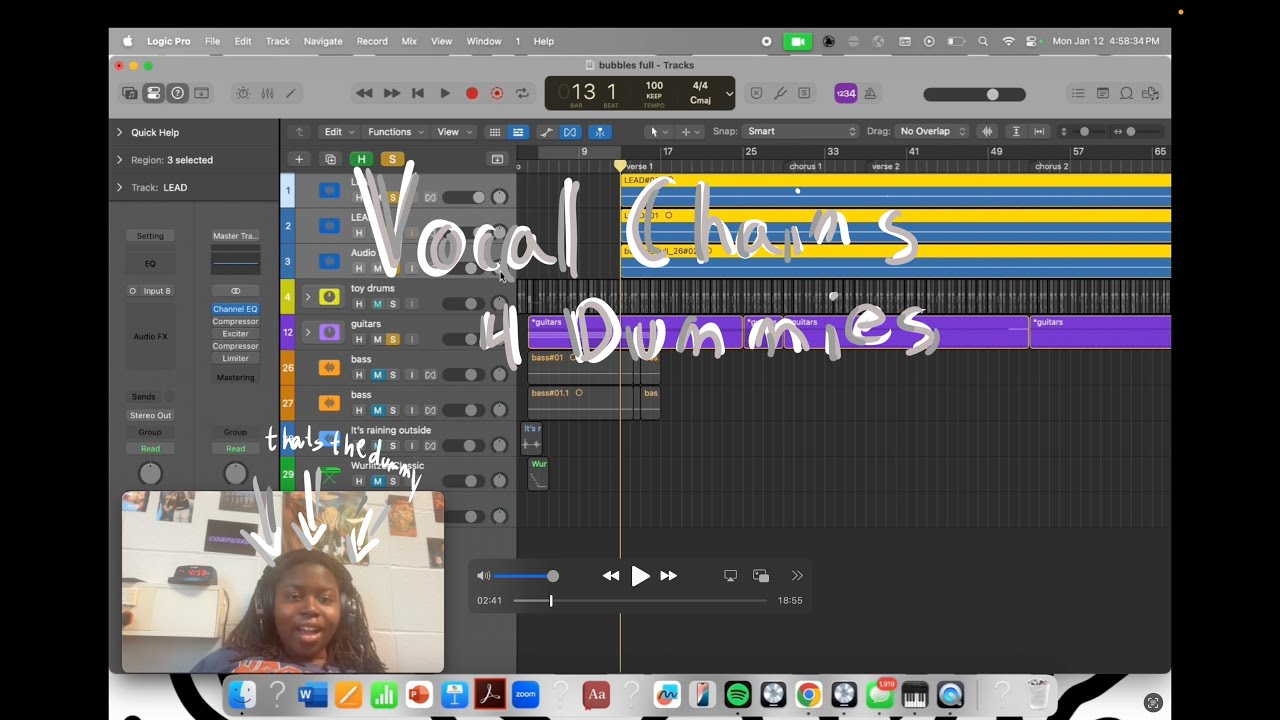Solo the guitars track

click(392, 340)
